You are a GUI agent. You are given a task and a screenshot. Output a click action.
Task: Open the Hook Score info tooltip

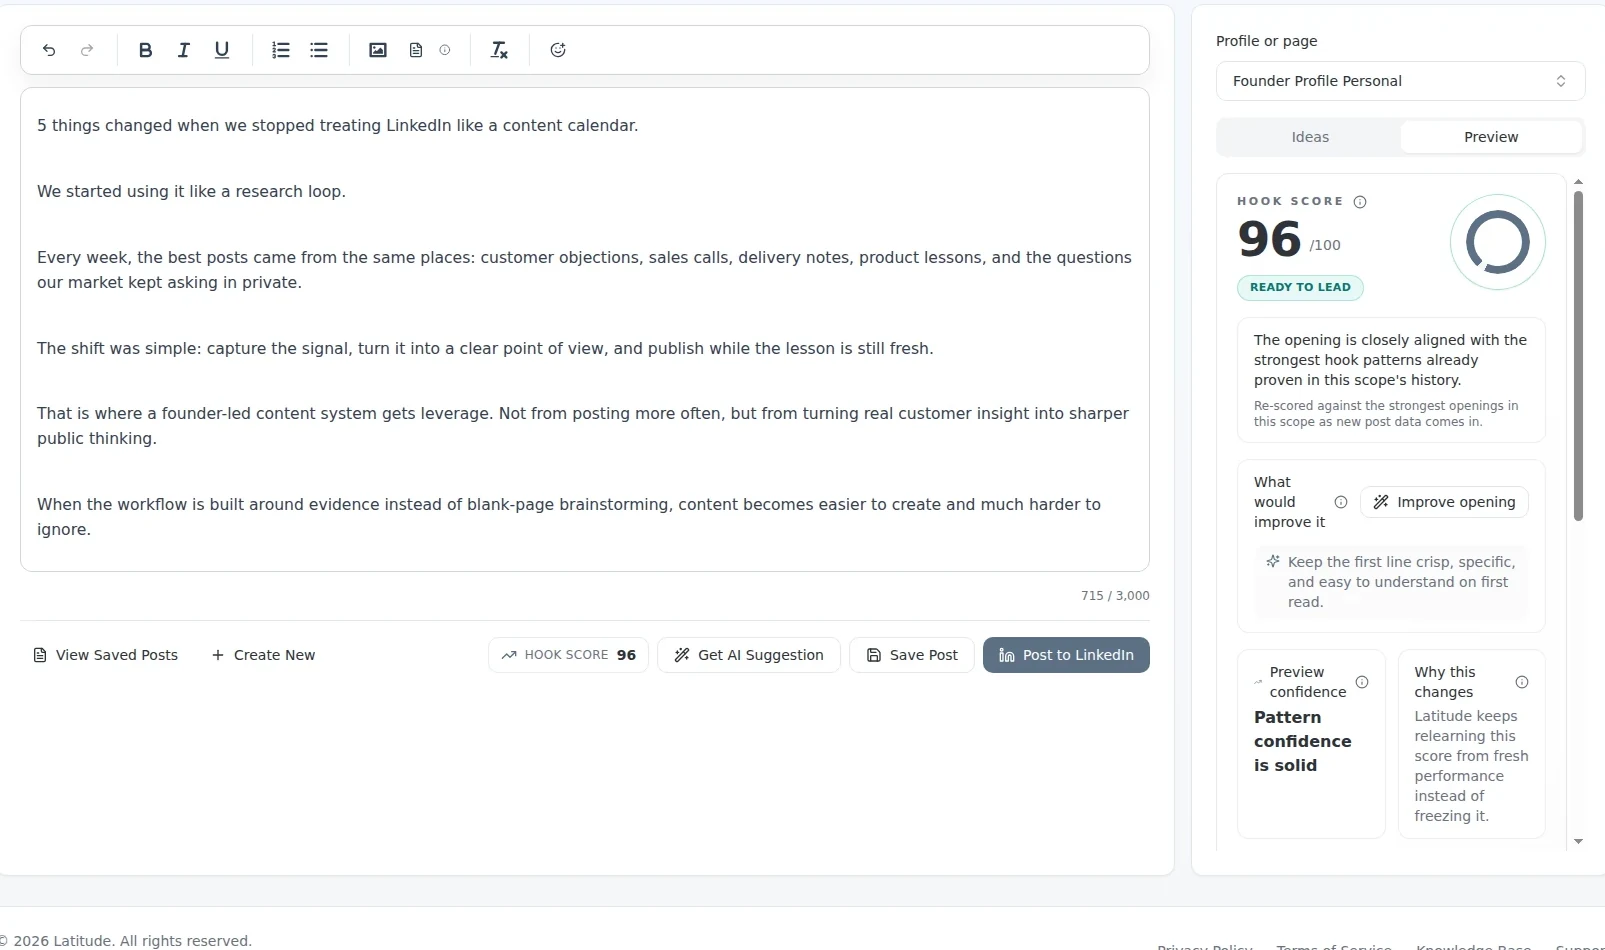pos(1360,202)
